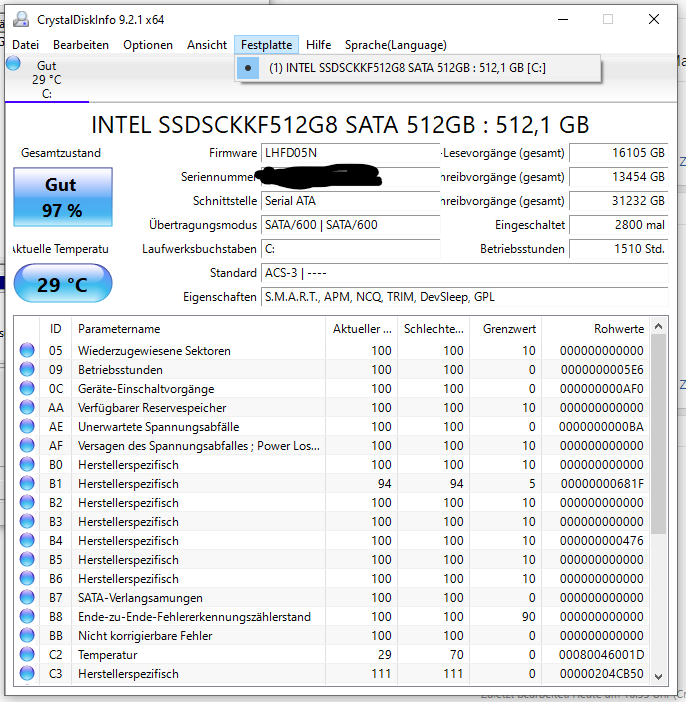Select the Verfügbarer Reservespeicher parameter name
The image size is (686, 702).
152,408
